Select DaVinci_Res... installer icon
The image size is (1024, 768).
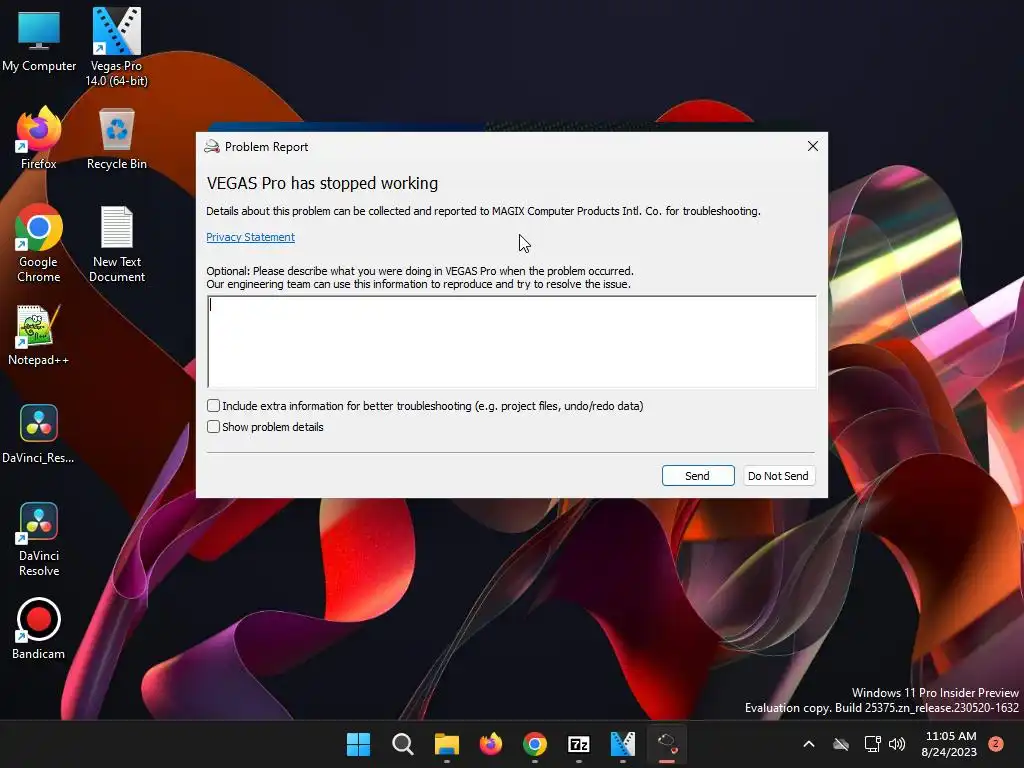pos(39,434)
